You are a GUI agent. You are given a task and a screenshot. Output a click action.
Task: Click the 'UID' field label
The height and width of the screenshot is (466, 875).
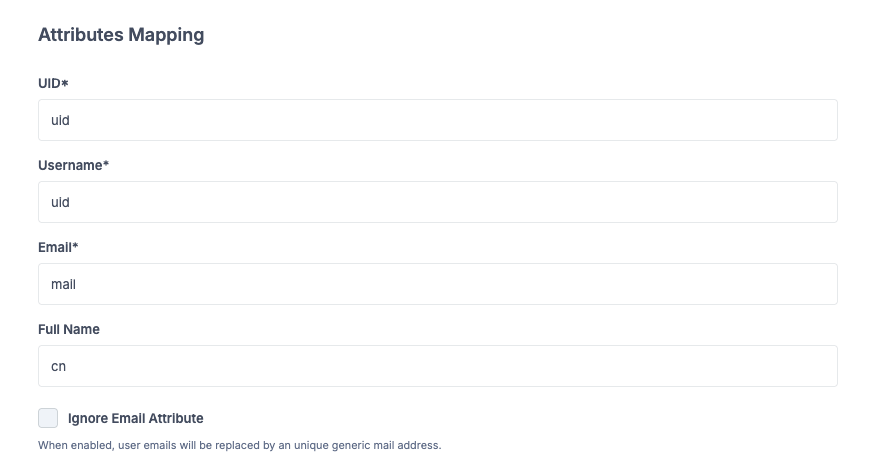click(49, 83)
